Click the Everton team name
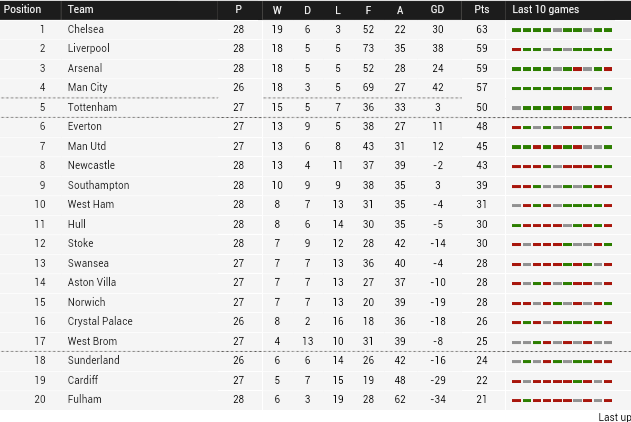 (85, 126)
